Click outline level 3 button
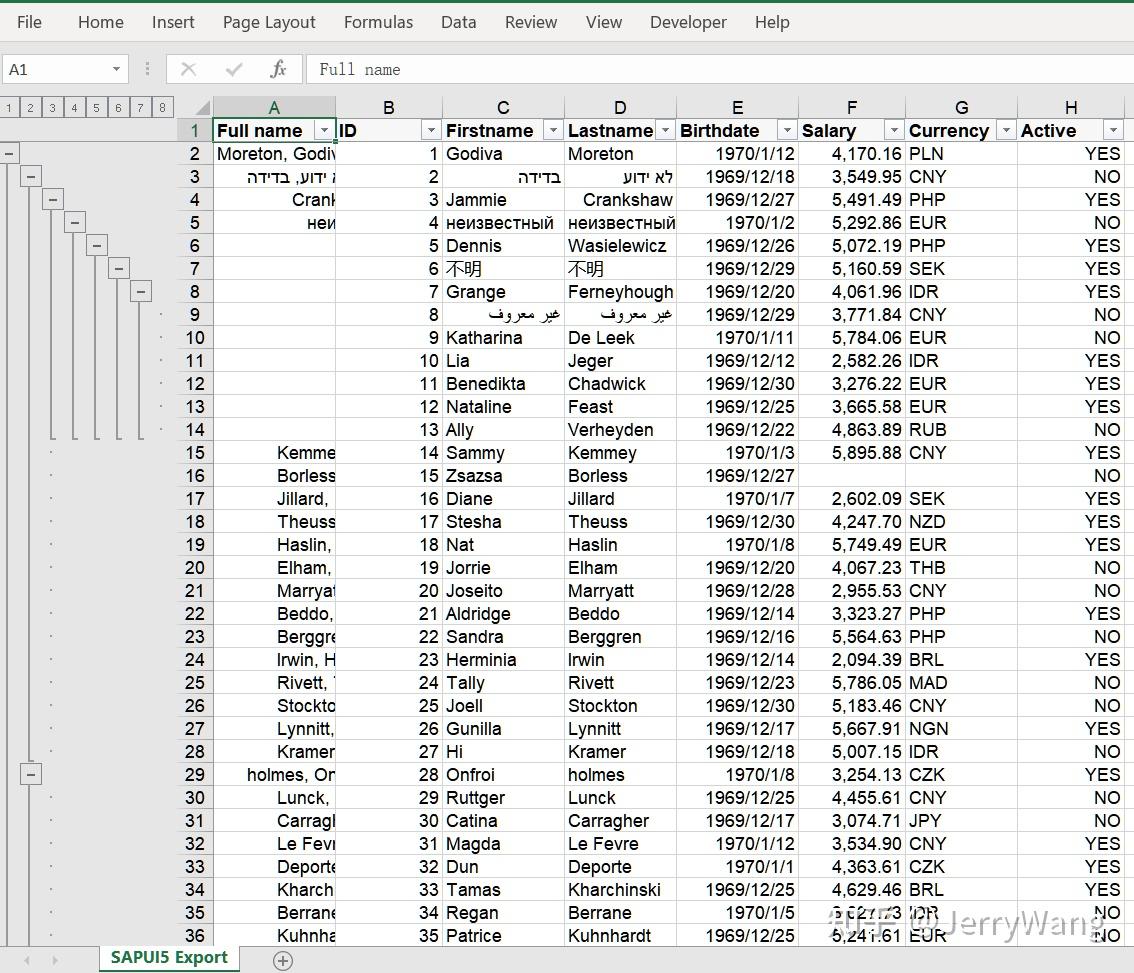 (53, 107)
